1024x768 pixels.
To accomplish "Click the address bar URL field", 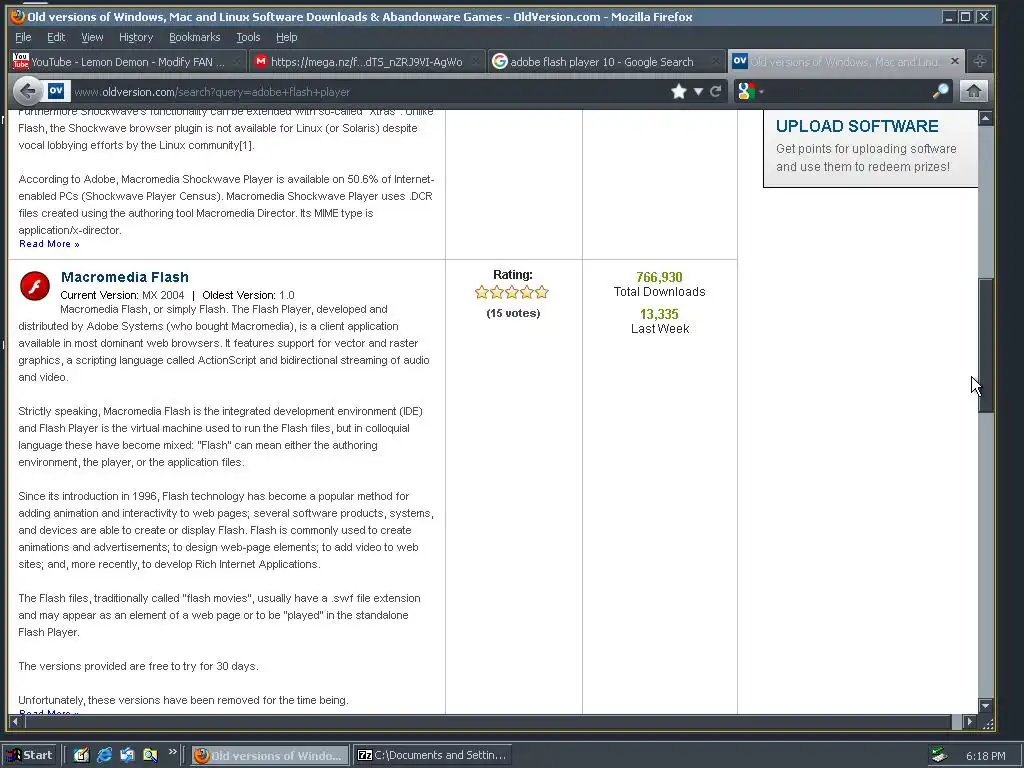I will [369, 91].
